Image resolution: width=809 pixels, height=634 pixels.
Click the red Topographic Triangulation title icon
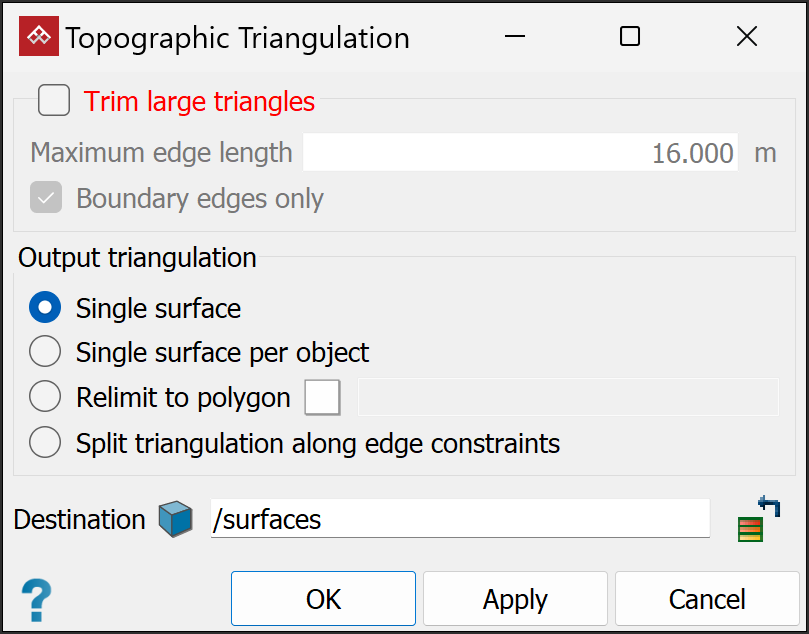coord(39,38)
